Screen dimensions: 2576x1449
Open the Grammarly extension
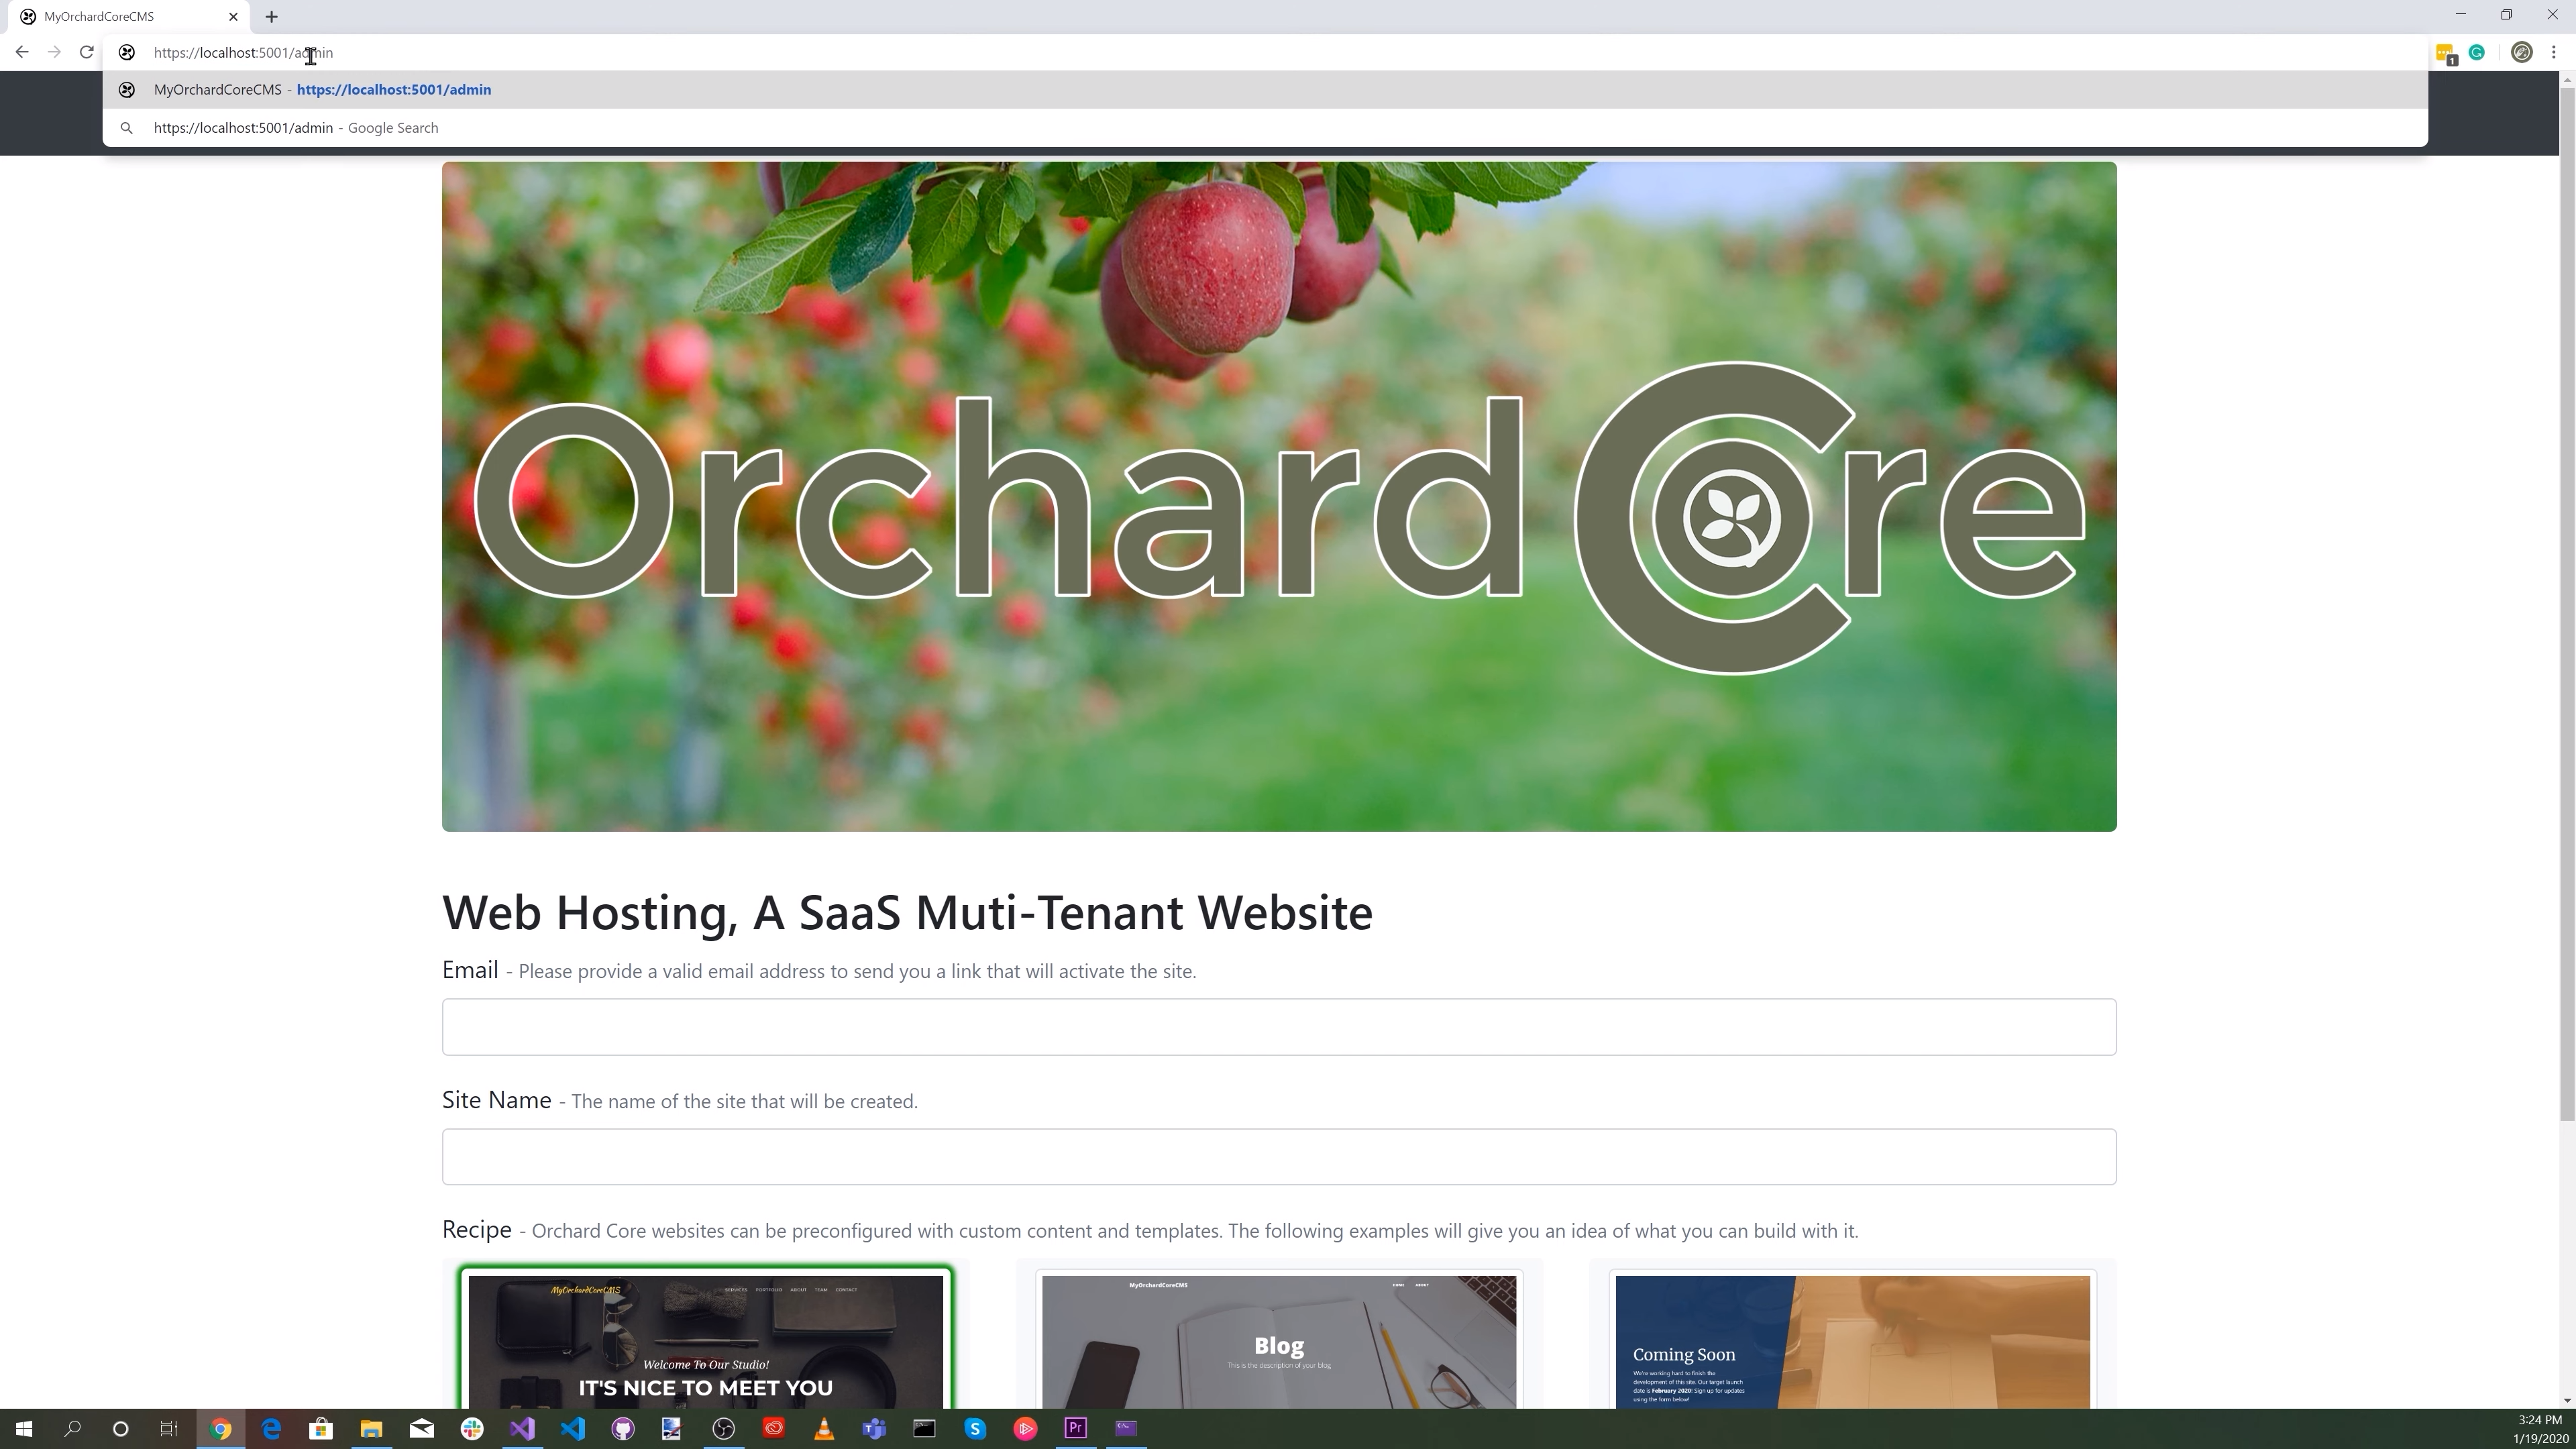coord(2477,52)
